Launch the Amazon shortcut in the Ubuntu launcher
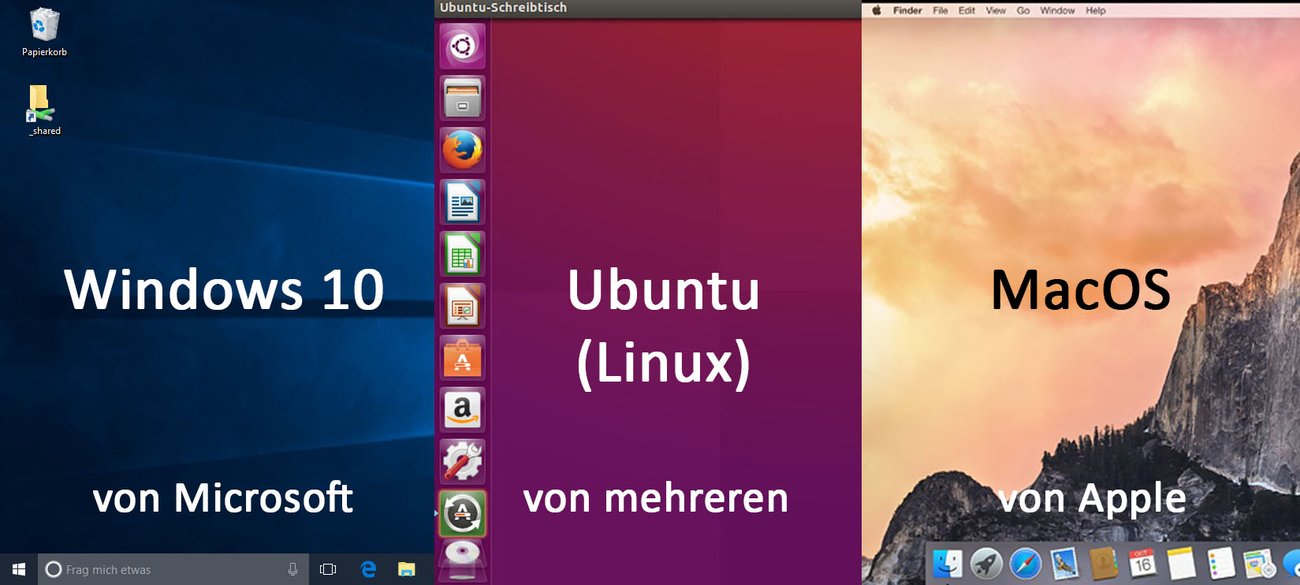The image size is (1300, 585). click(462, 410)
